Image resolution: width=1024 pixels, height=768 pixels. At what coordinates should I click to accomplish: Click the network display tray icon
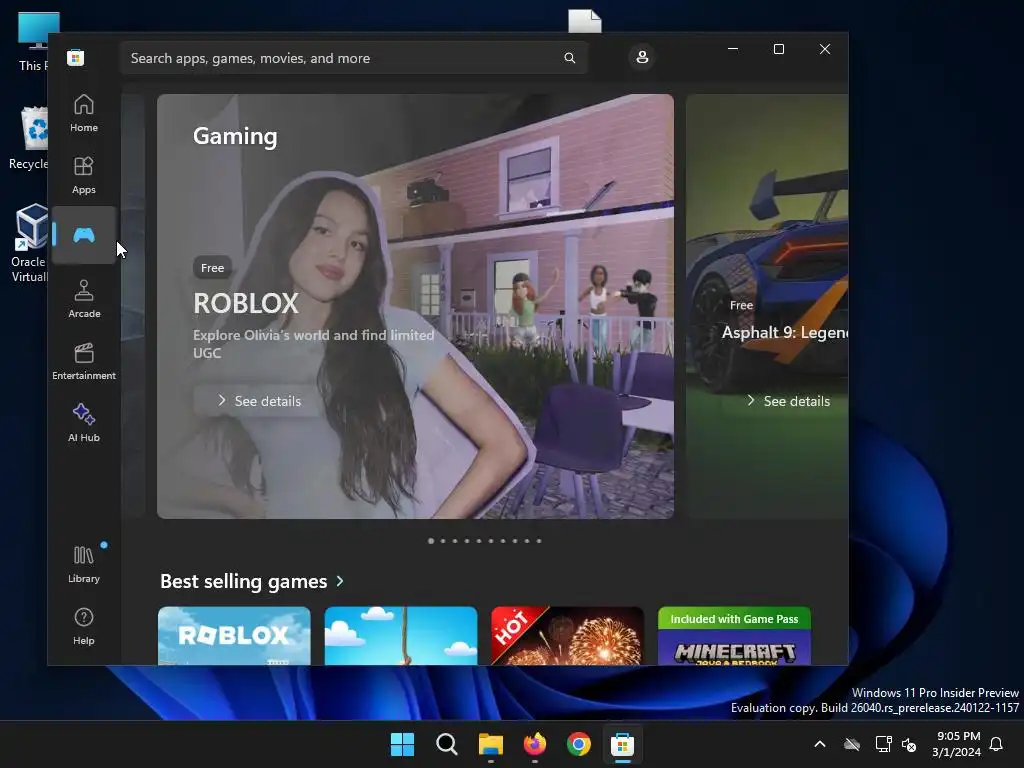coord(883,744)
